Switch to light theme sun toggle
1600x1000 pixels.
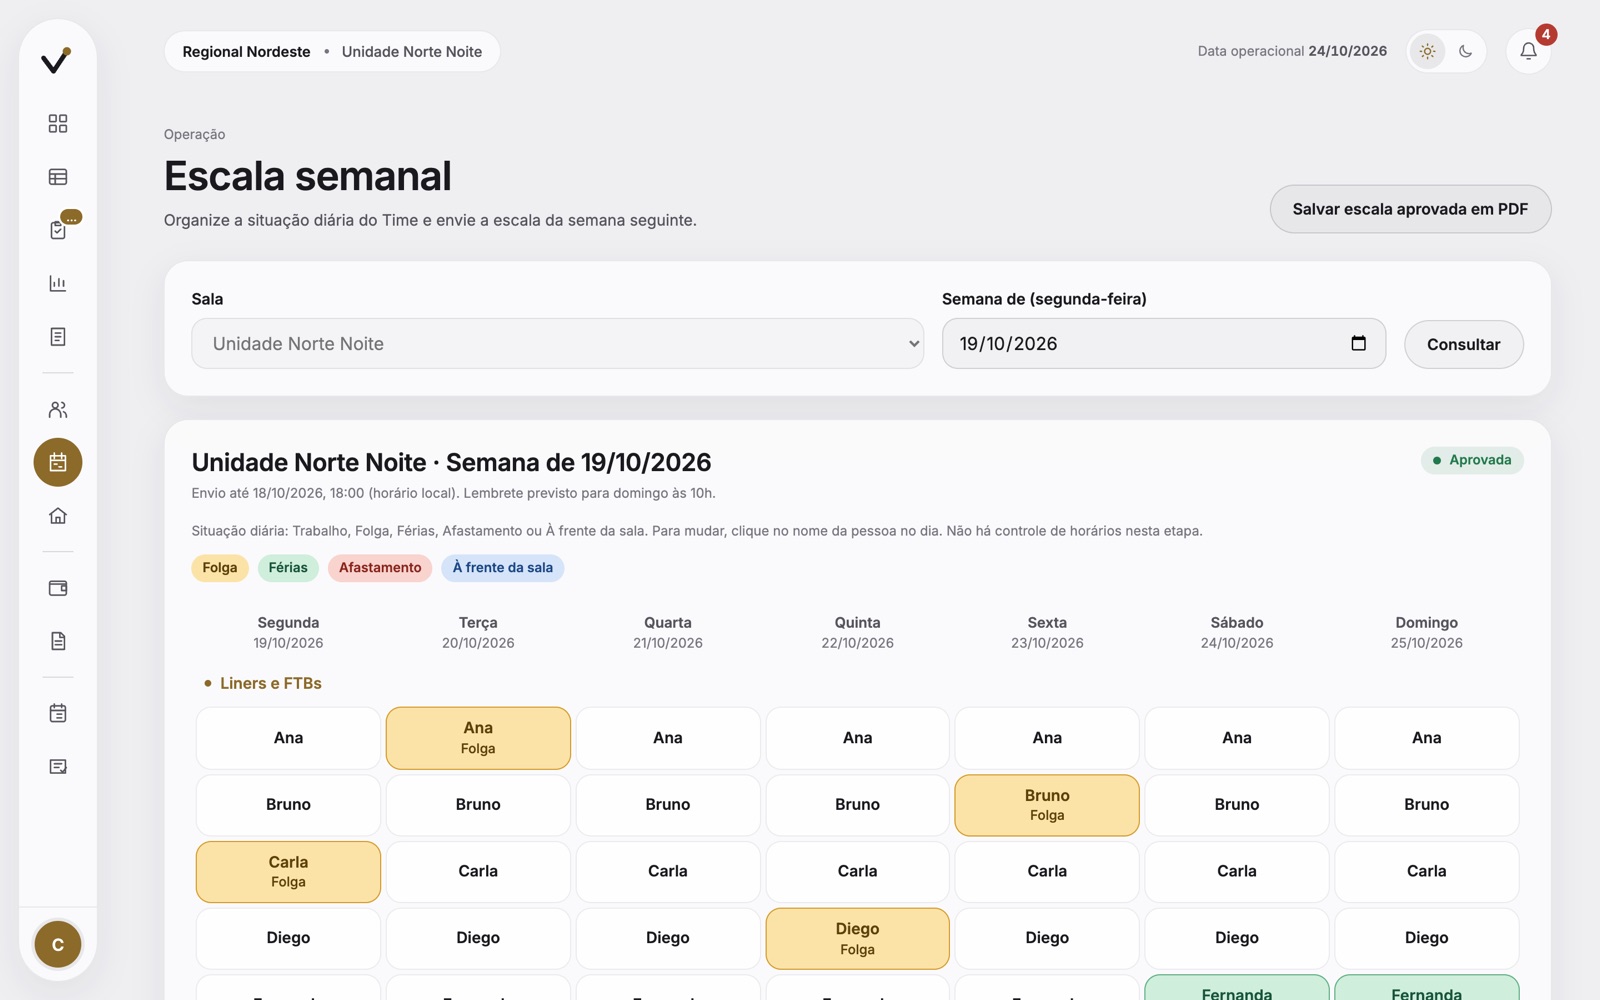click(1427, 51)
